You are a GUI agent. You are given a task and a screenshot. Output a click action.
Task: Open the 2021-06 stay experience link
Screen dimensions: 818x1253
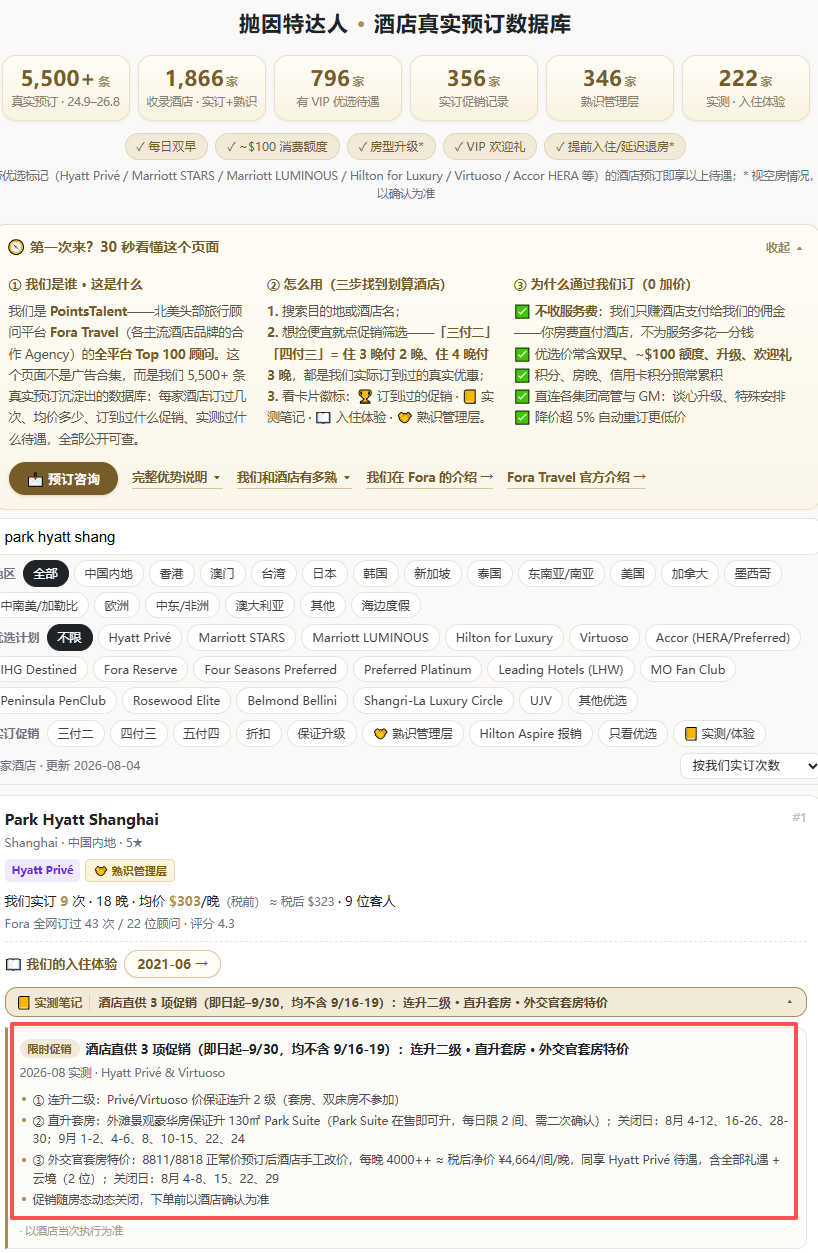pos(172,964)
